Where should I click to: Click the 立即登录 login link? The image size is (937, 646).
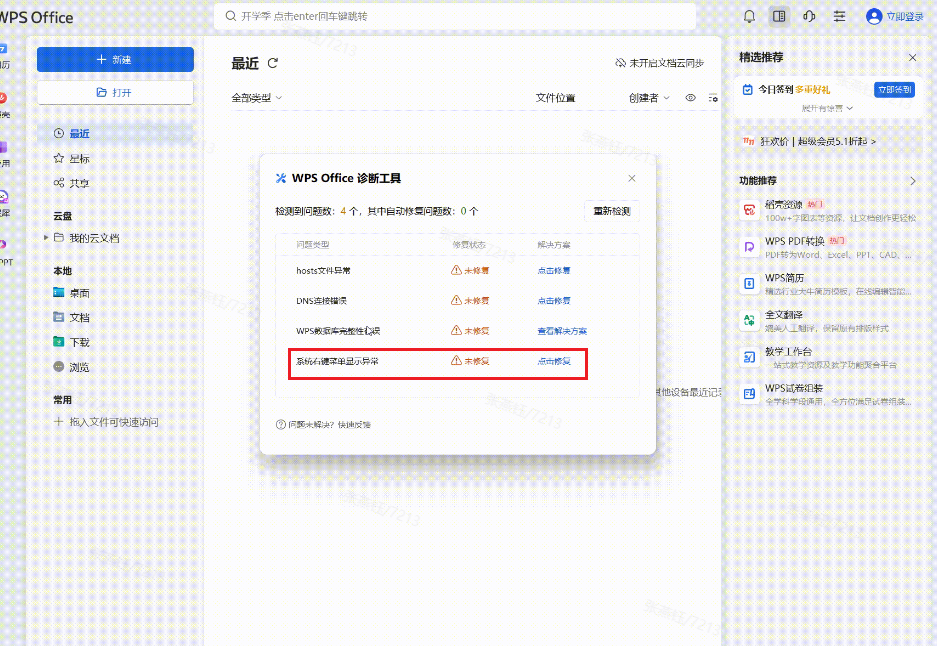905,17
